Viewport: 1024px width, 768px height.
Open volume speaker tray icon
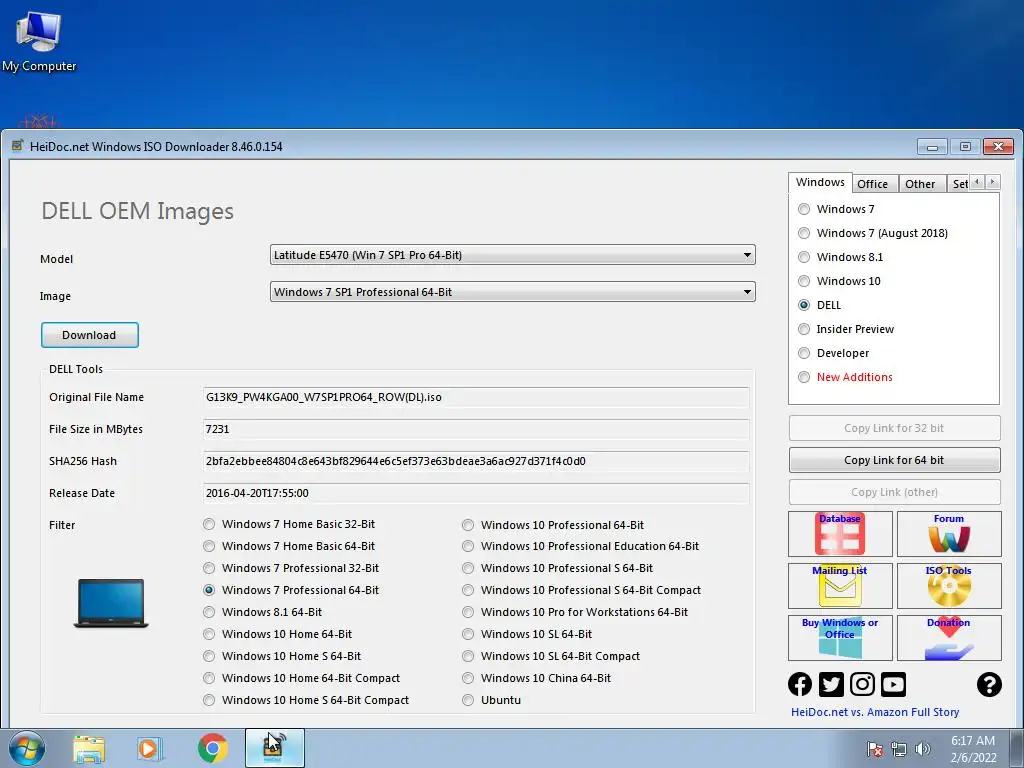923,749
